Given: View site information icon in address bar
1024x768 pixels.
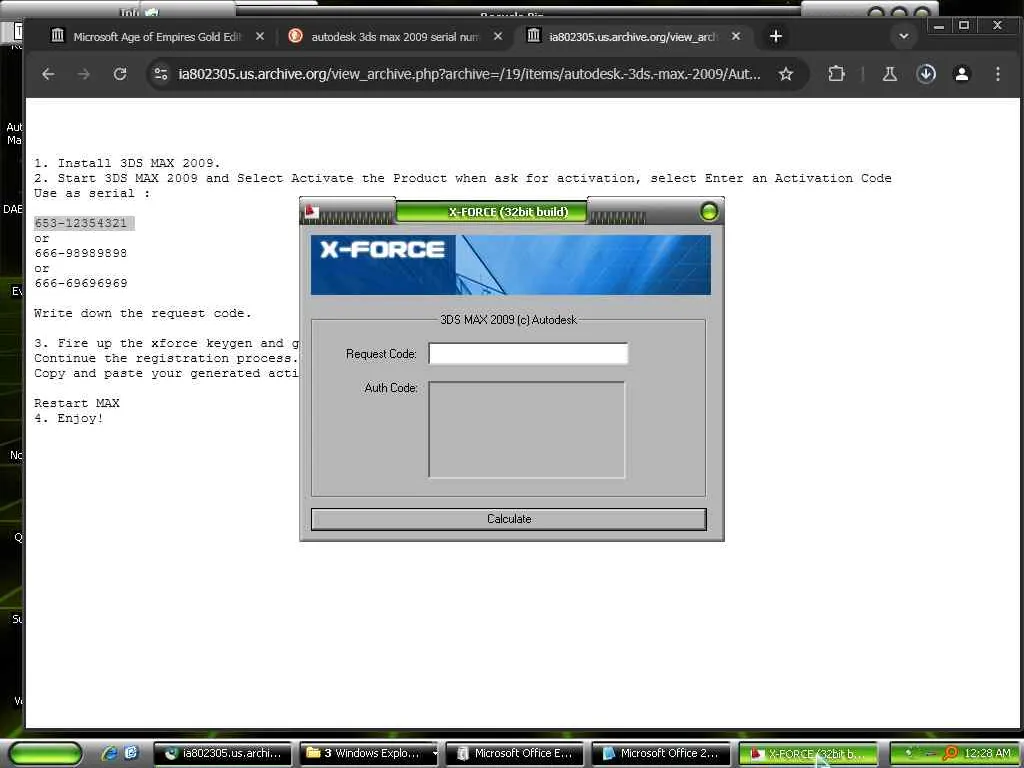Looking at the screenshot, I should click(161, 74).
